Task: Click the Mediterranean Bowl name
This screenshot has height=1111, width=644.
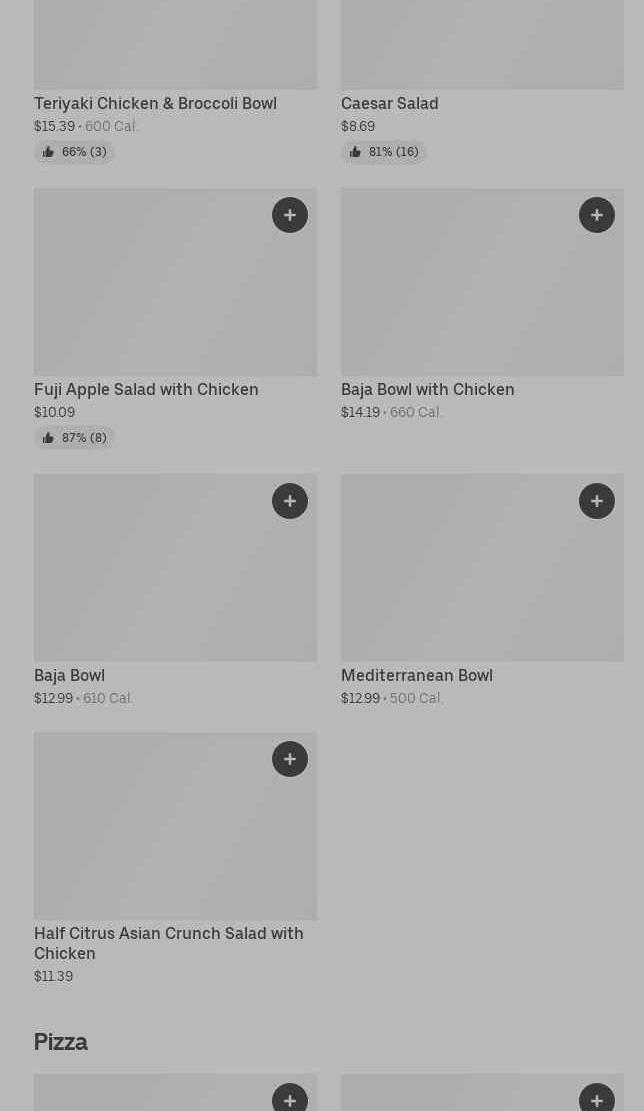Action: point(416,676)
